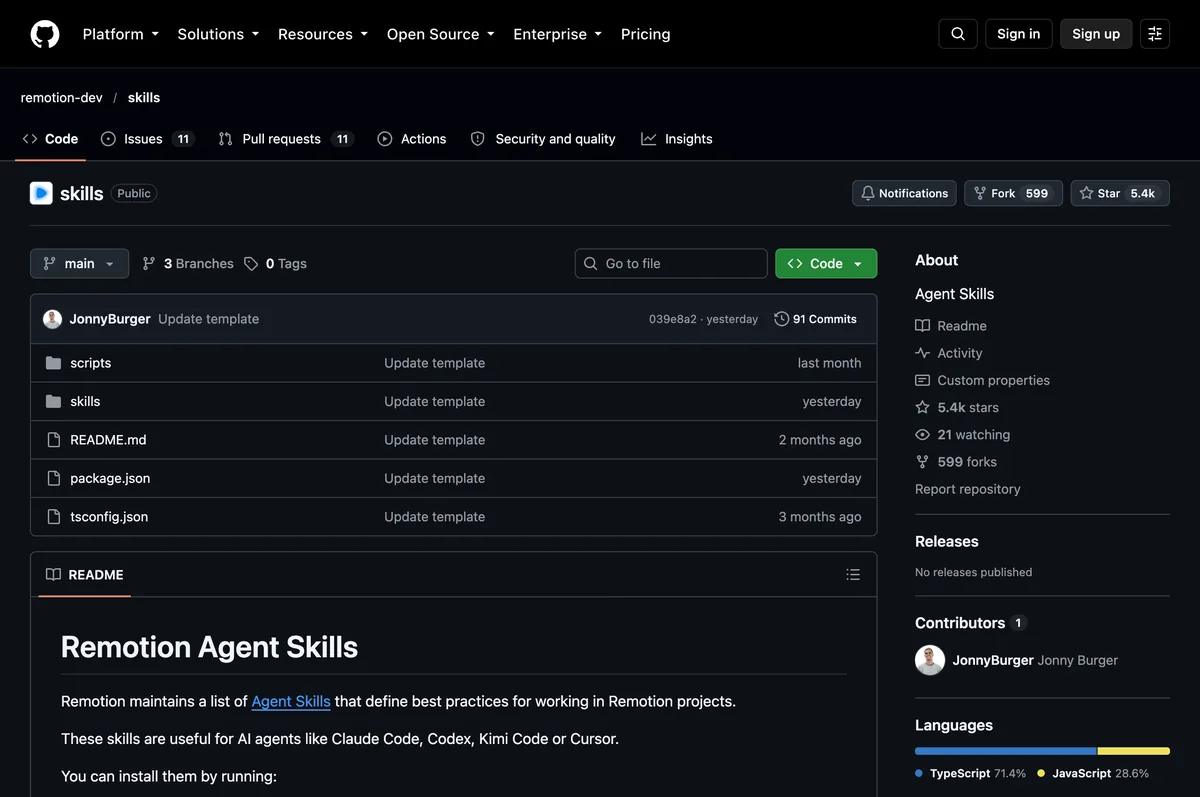1200x797 pixels.
Task: Open commit hash 039e8a2 link
Action: point(673,319)
